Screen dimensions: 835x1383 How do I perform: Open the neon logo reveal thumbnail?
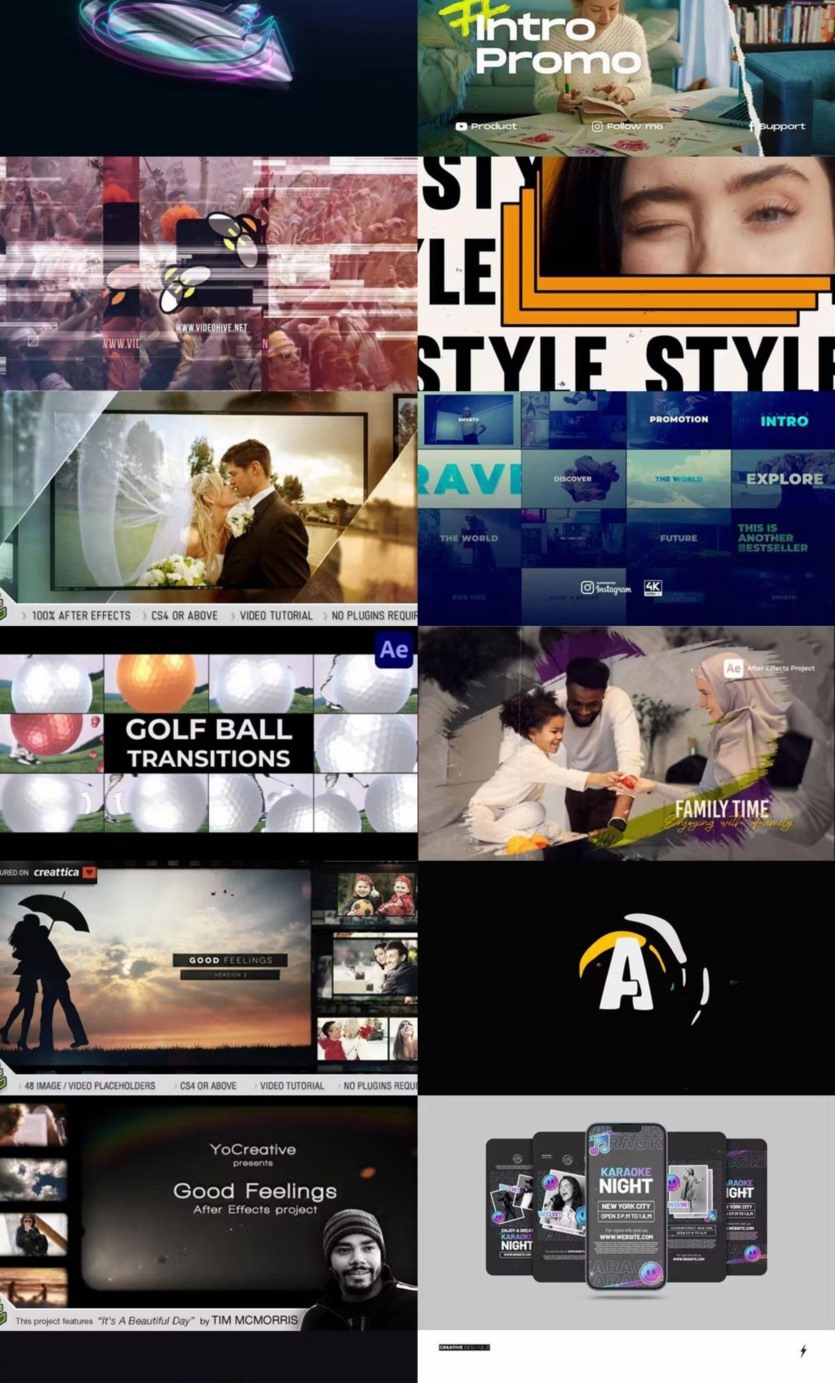[208, 77]
